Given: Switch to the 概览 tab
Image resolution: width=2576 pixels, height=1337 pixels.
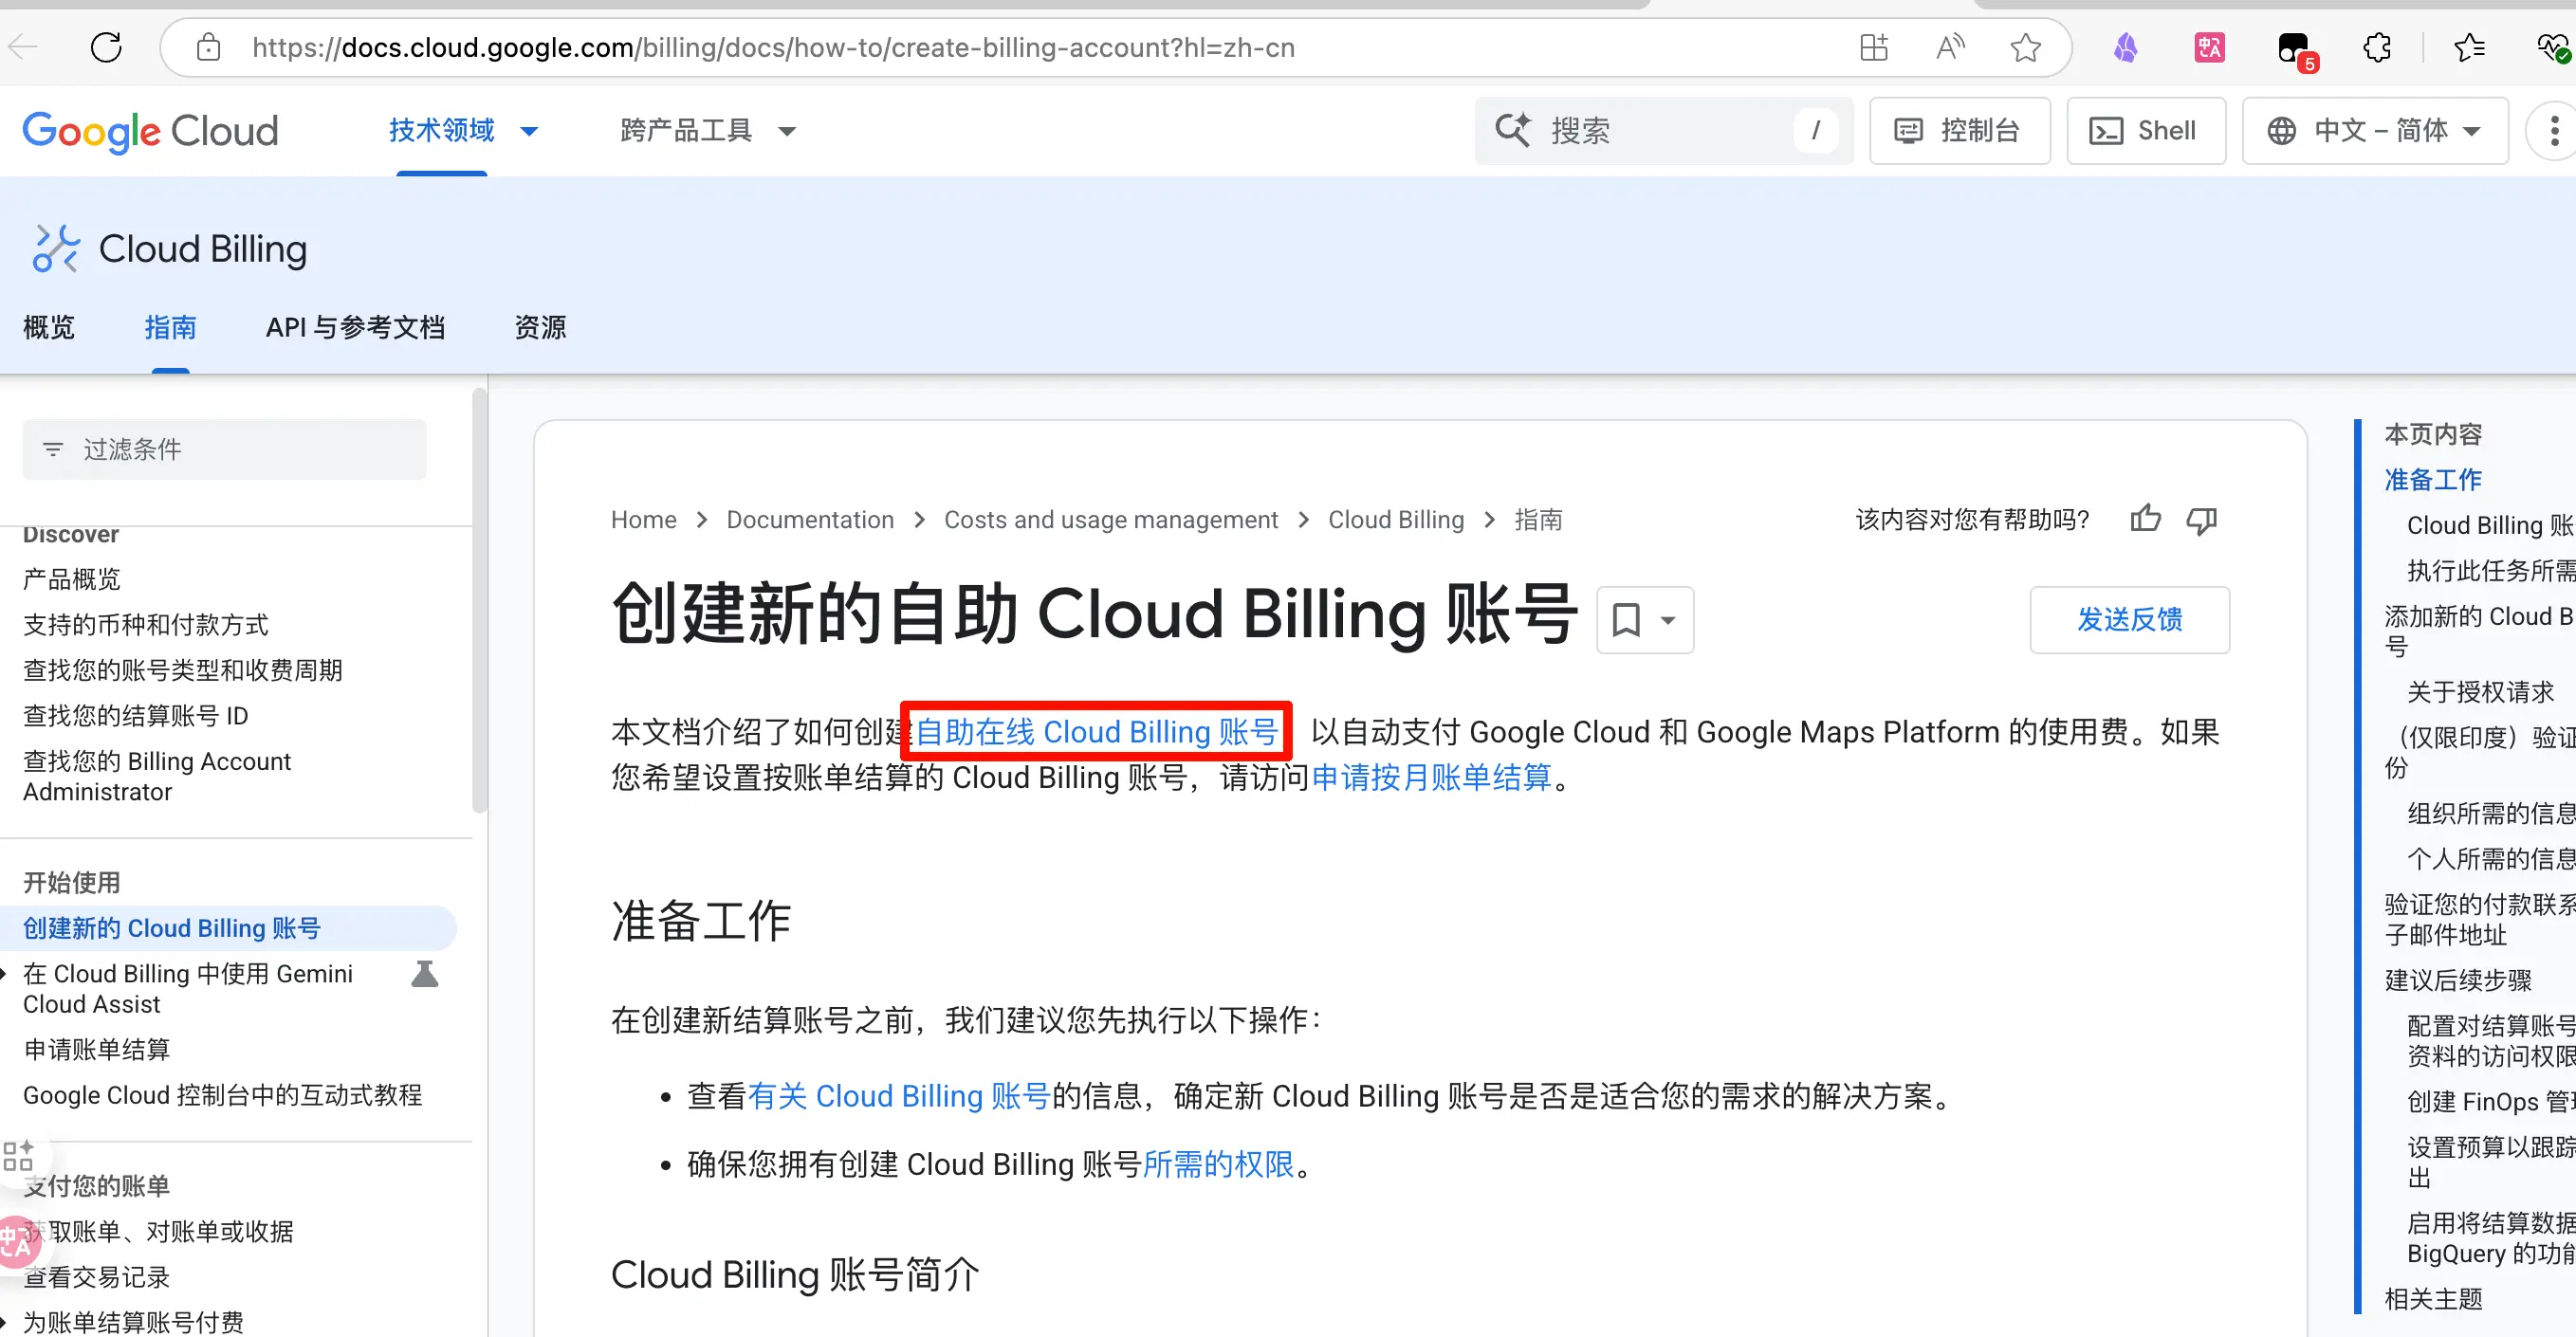Looking at the screenshot, I should (x=49, y=327).
